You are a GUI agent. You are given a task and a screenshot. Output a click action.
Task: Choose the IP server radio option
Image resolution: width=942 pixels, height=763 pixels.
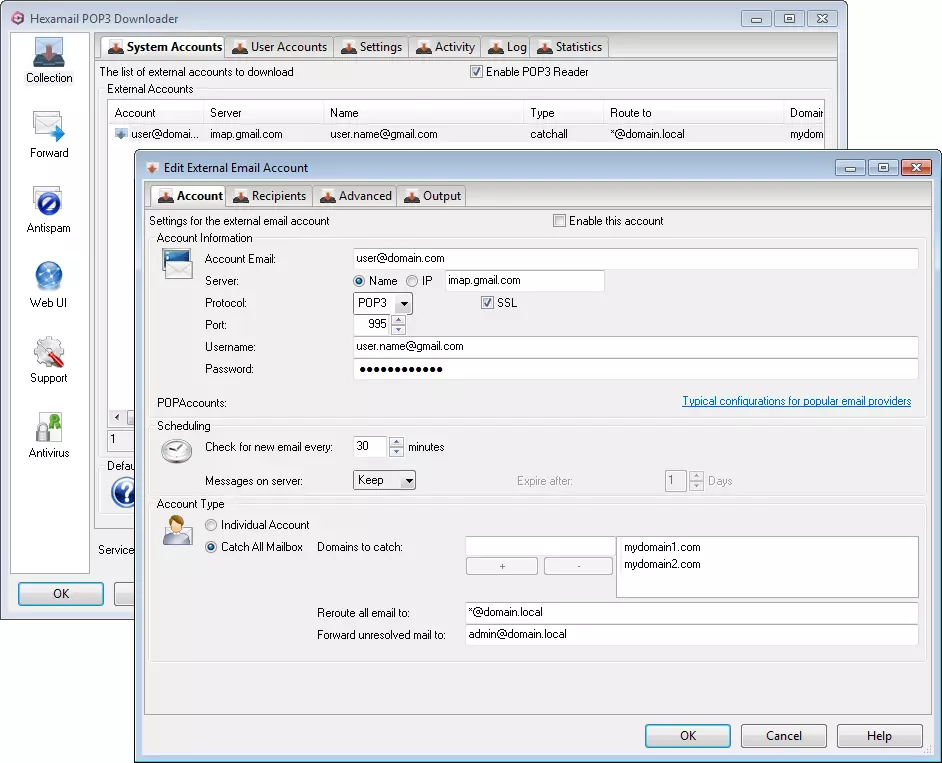tap(412, 281)
